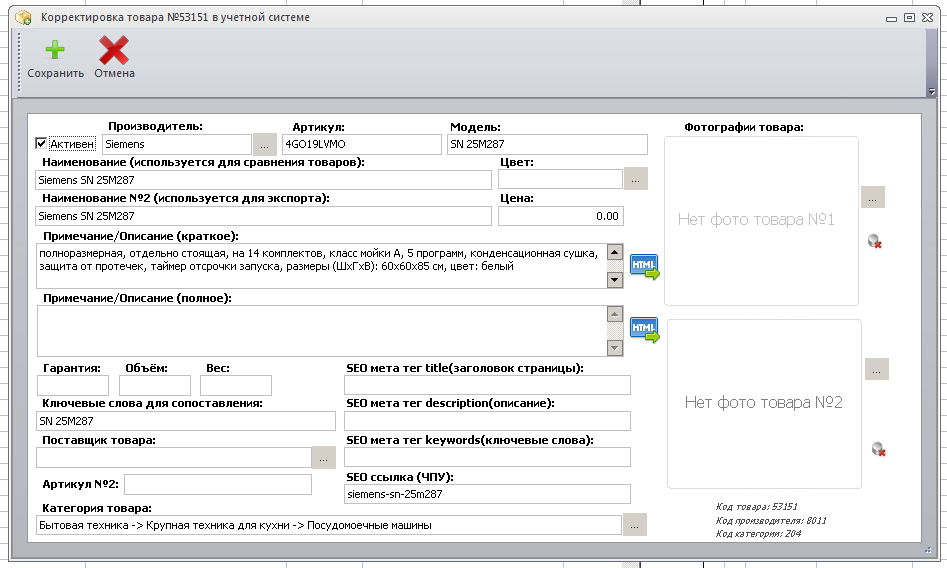Click the SEO ссылка (ЧПУ) field
Image resolution: width=947 pixels, height=568 pixels.
tap(487, 494)
